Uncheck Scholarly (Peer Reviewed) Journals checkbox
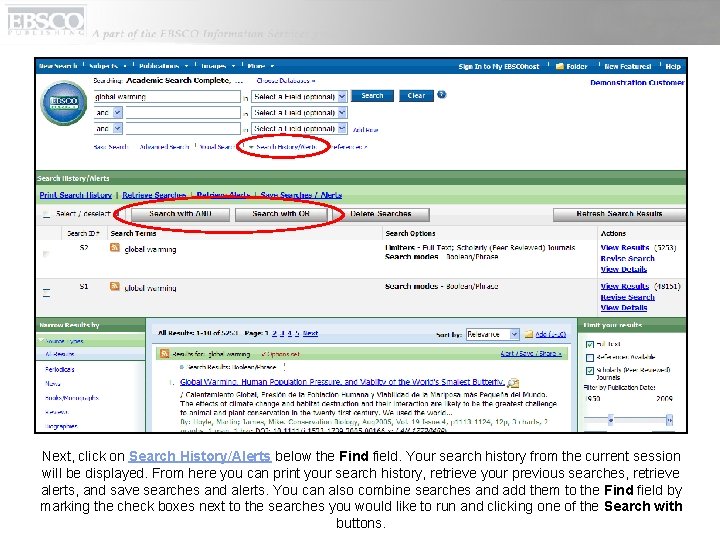 [x=590, y=371]
